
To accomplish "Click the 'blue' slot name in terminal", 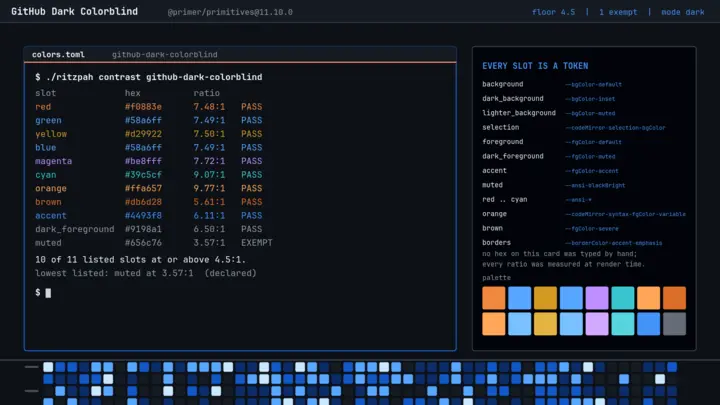I will (45, 148).
